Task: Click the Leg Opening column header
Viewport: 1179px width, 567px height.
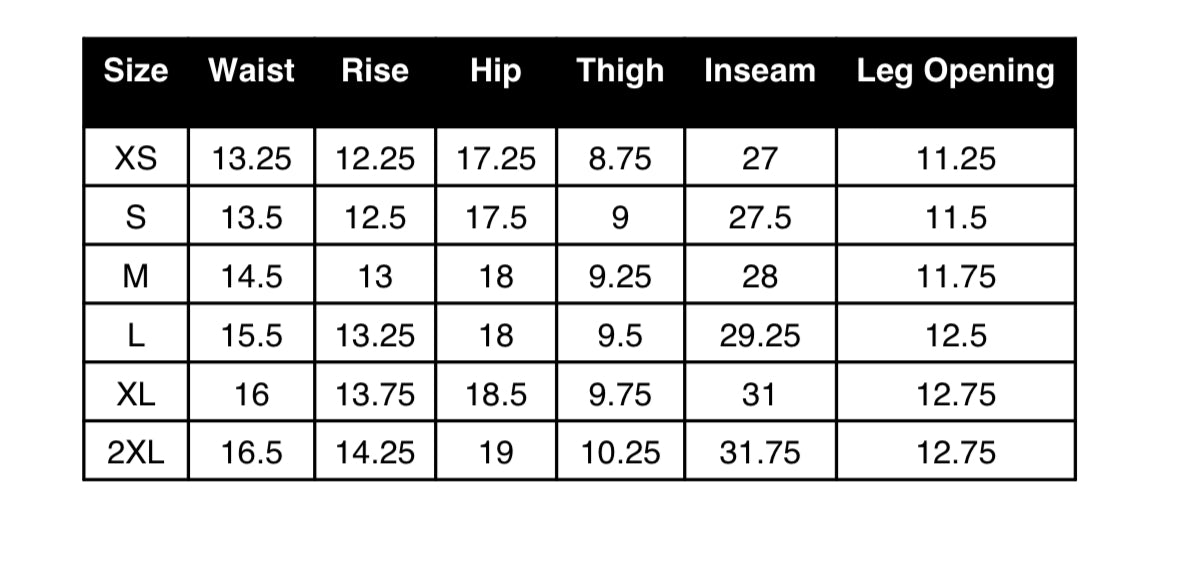Action: (x=956, y=71)
